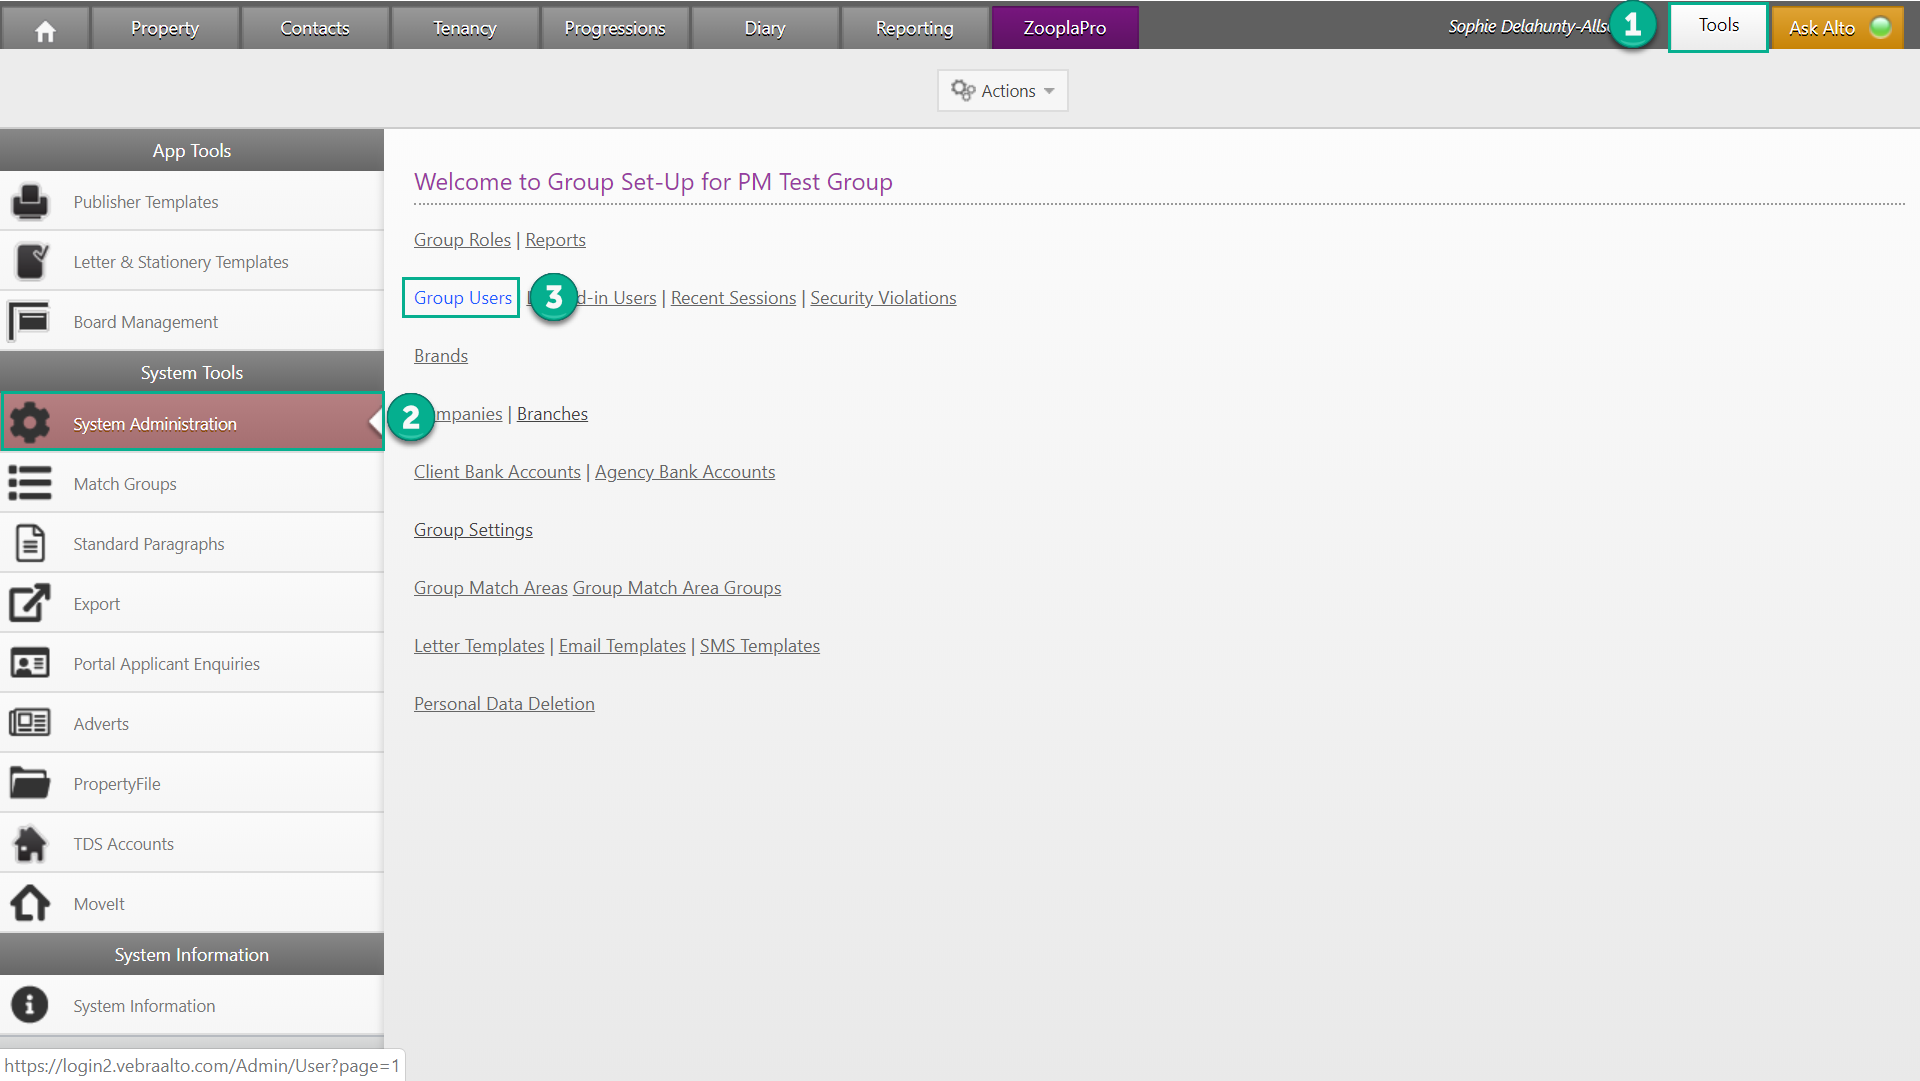This screenshot has width=1920, height=1081.
Task: Click the Board Management sign icon
Action: pyautogui.click(x=30, y=322)
